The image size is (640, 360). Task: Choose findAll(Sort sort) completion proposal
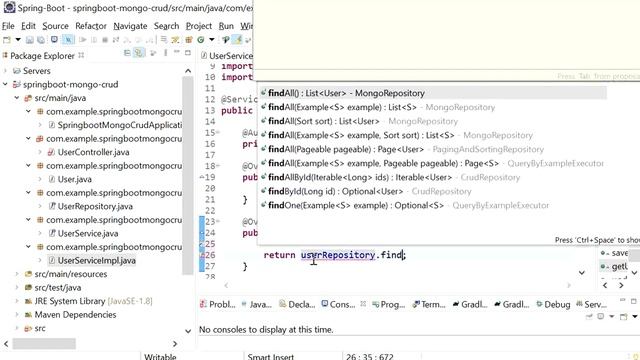433,121
